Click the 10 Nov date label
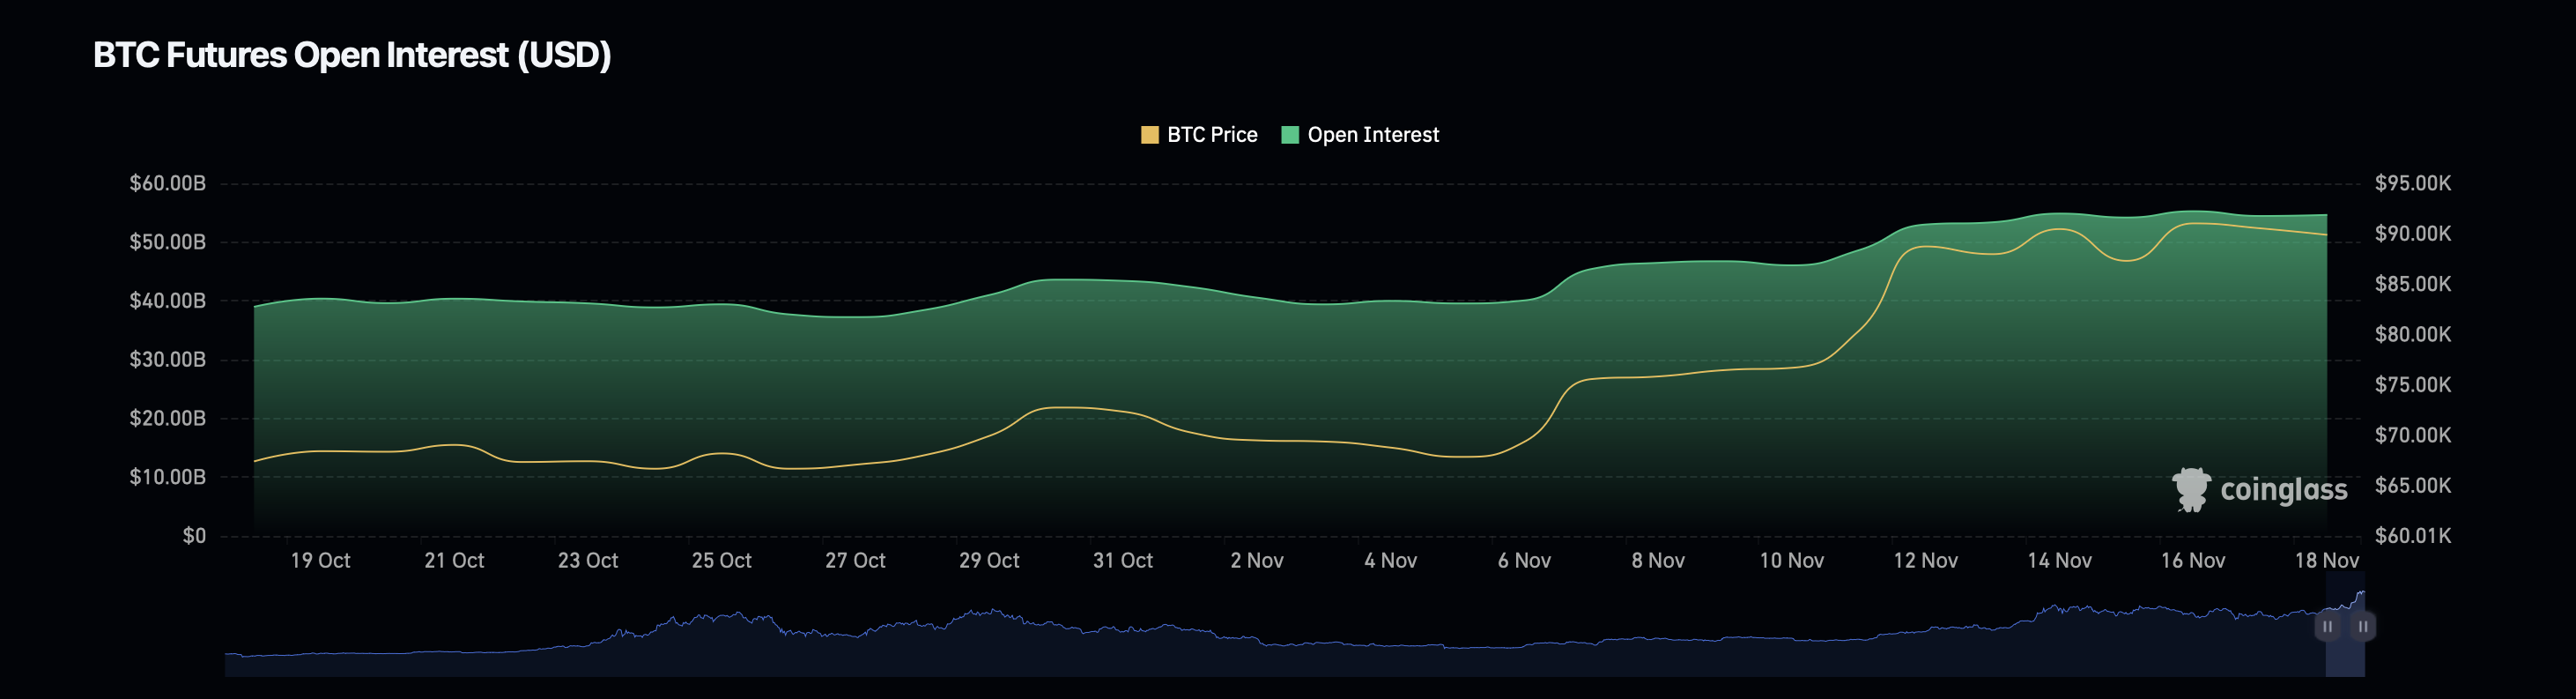The width and height of the screenshot is (2576, 699). tap(1792, 561)
